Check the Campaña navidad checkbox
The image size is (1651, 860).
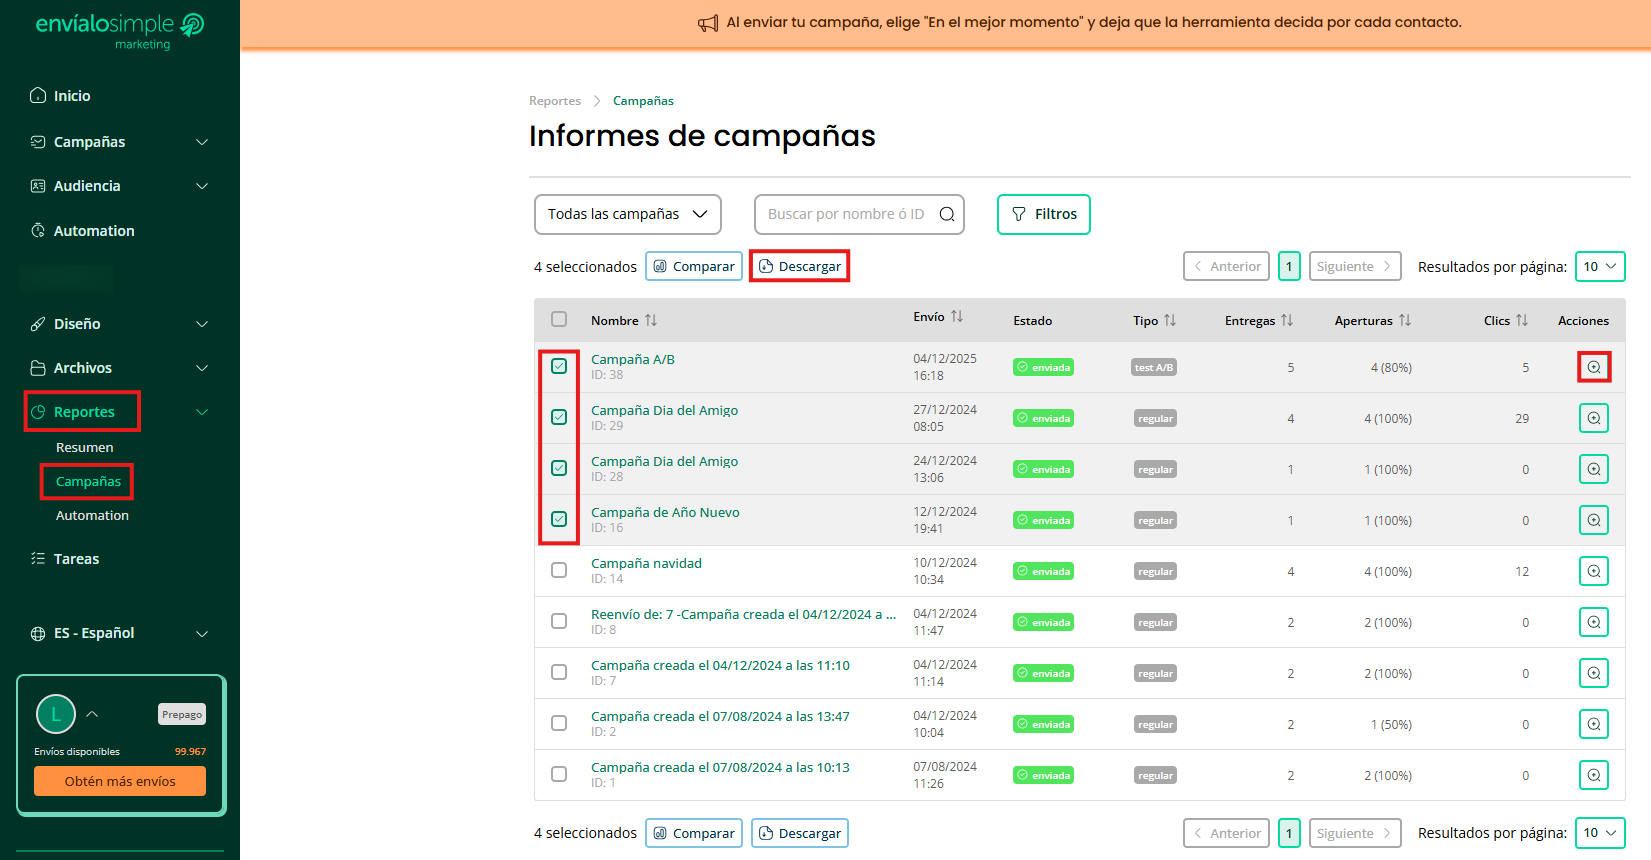(x=559, y=570)
